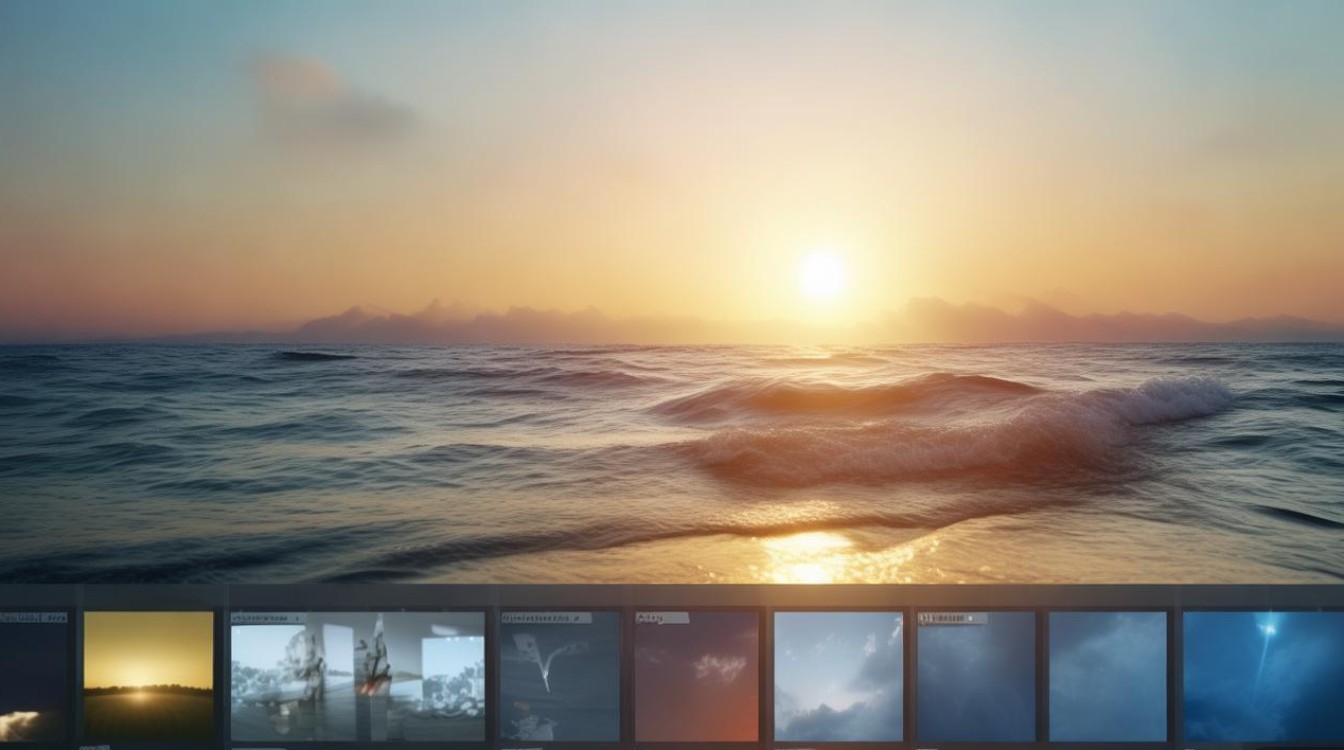The height and width of the screenshot is (750, 1344).
Task: Choose the bright blue light beam thumbnail
Action: (x=1262, y=676)
